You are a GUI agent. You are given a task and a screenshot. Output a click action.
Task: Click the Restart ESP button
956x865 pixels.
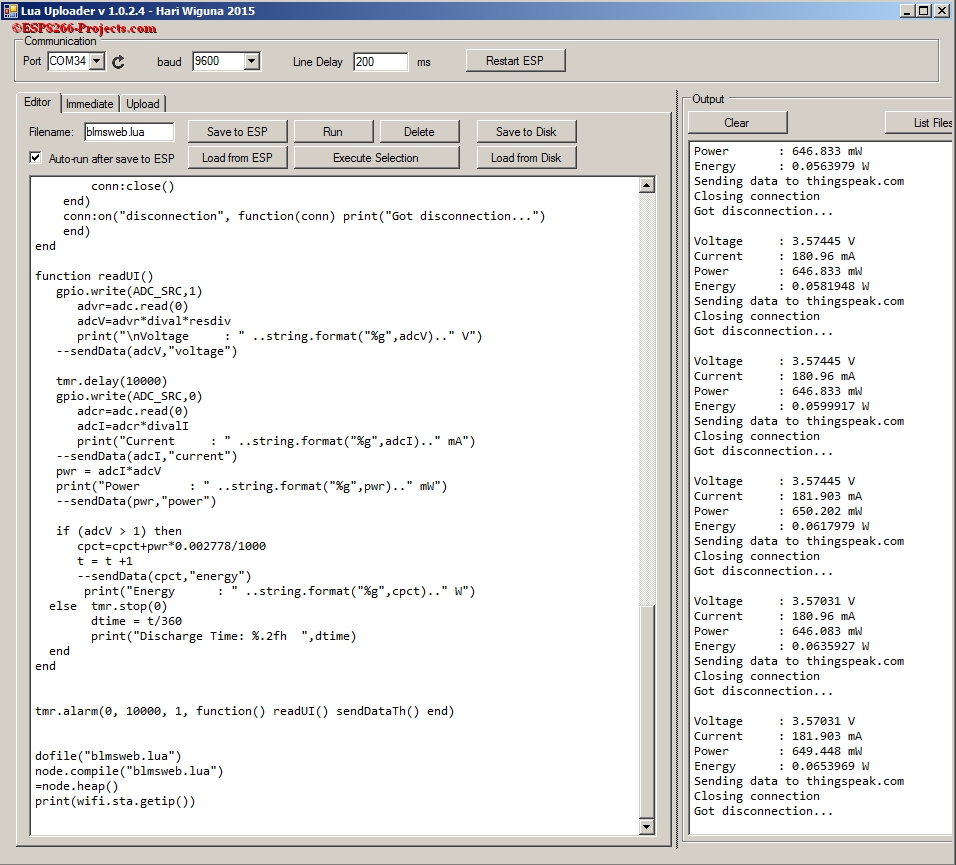pyautogui.click(x=515, y=61)
